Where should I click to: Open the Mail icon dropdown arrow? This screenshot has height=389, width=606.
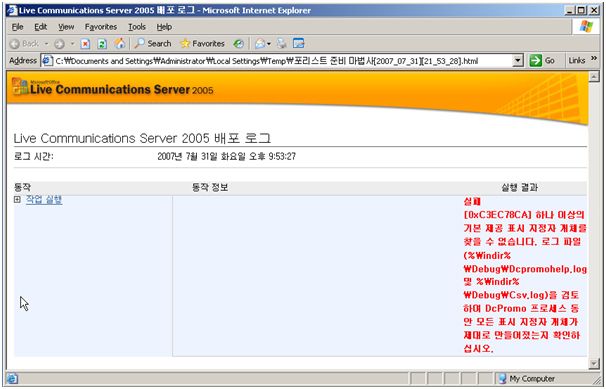(x=269, y=44)
